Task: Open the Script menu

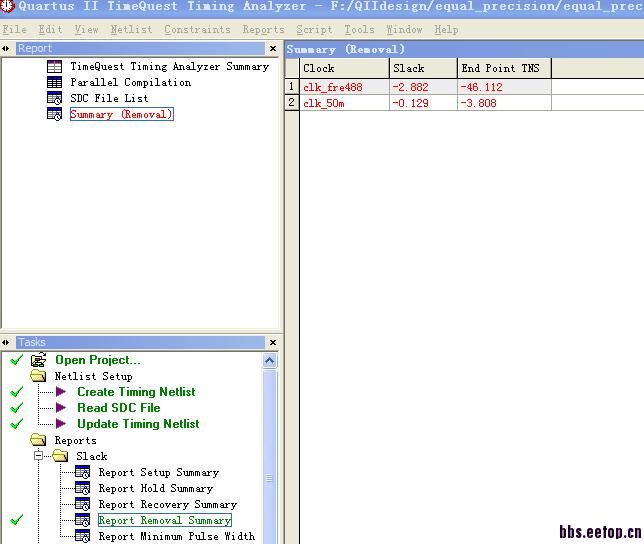Action: (314, 30)
